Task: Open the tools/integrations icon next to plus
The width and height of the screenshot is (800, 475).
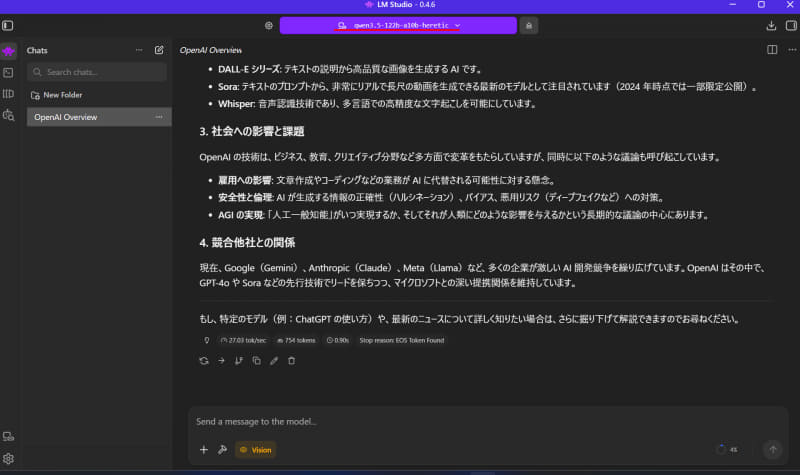Action: [222, 450]
